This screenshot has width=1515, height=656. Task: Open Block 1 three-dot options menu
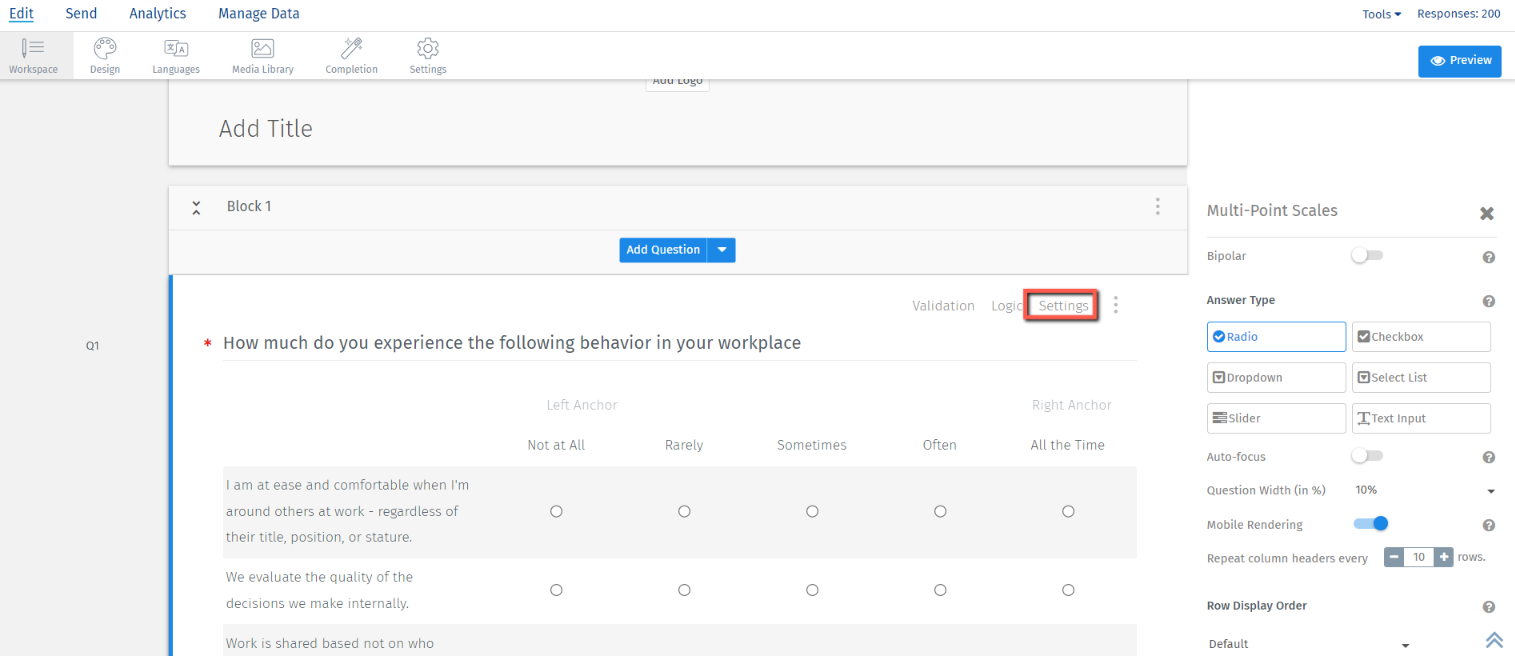[x=1157, y=206]
